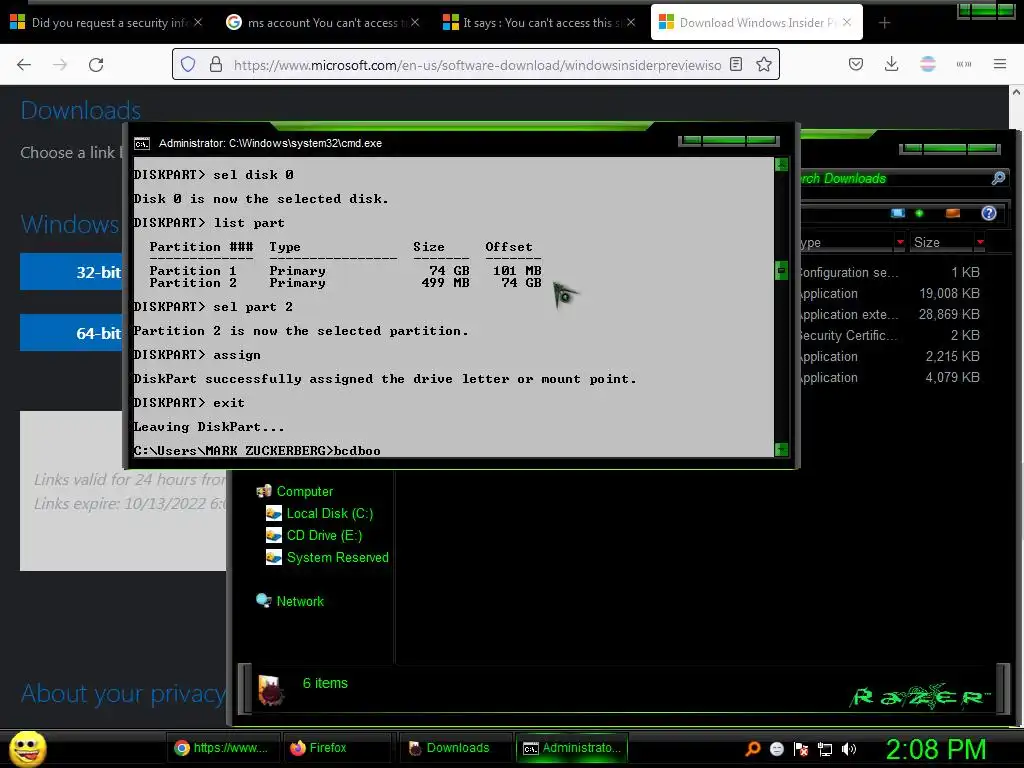
Task: Open the Size column filter dropdown
Action: (x=980, y=242)
